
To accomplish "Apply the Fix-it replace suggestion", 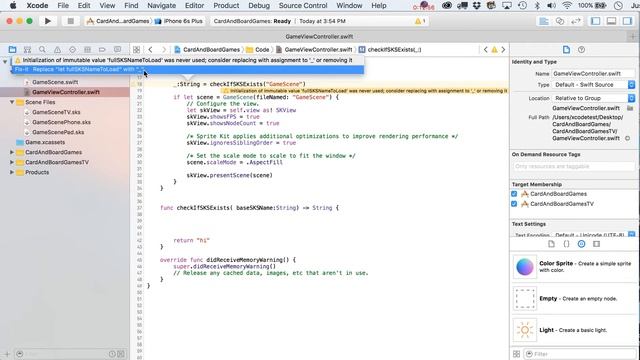I will click(188, 69).
